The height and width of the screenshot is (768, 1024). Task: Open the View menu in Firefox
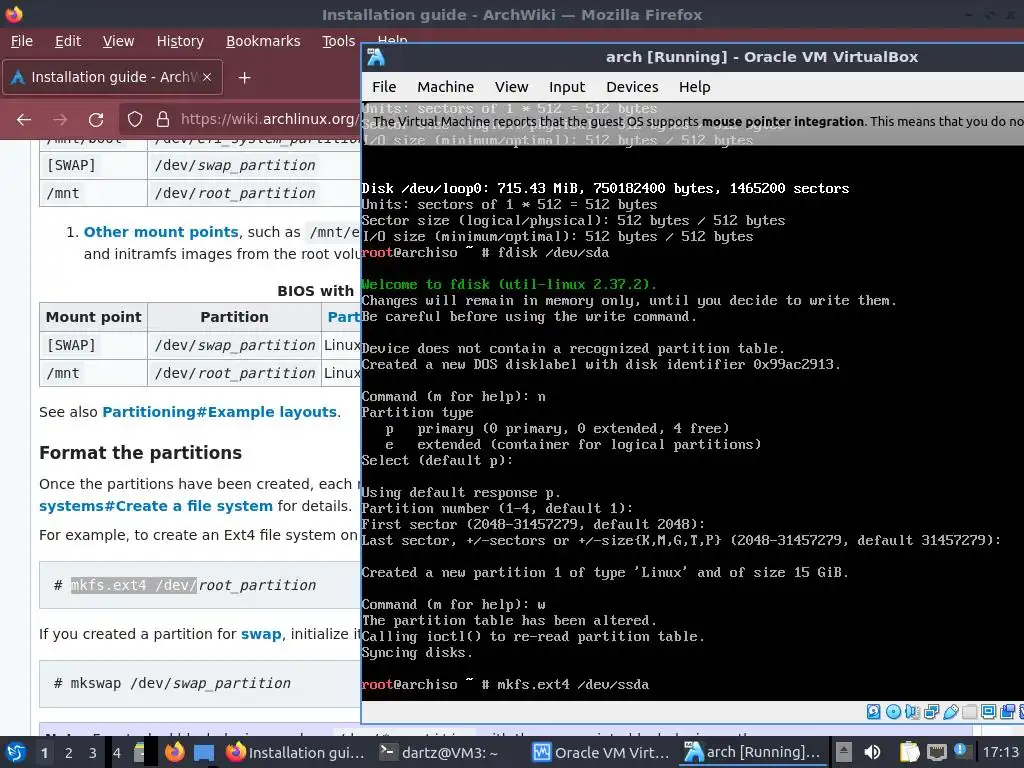coord(118,41)
